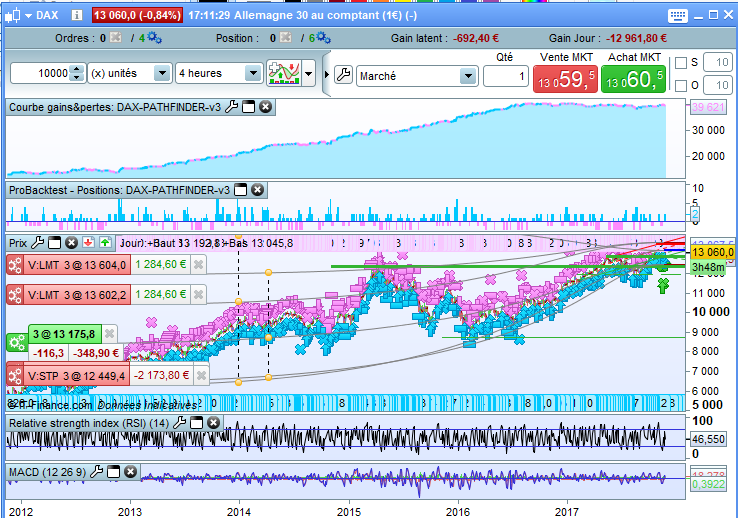Viewport: 738px width, 518px height.
Task: Select the position label 3 @ 13 175,8
Action: coord(65,334)
